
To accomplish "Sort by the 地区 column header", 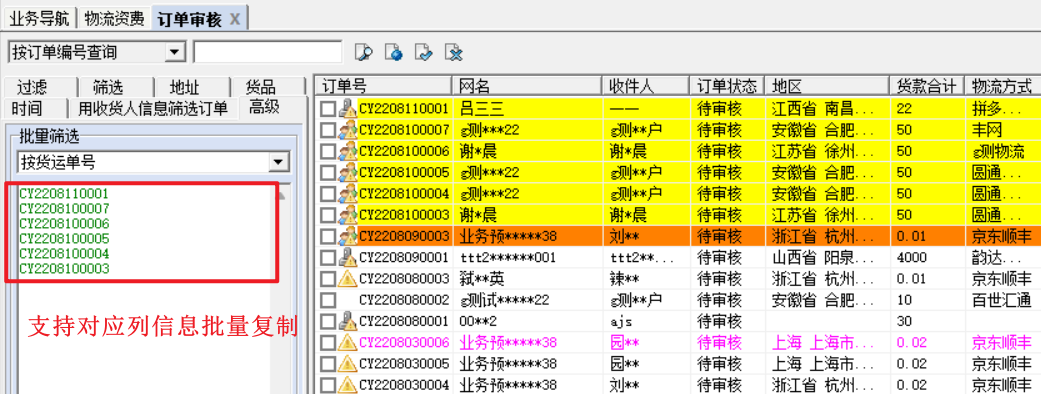I will (x=827, y=86).
